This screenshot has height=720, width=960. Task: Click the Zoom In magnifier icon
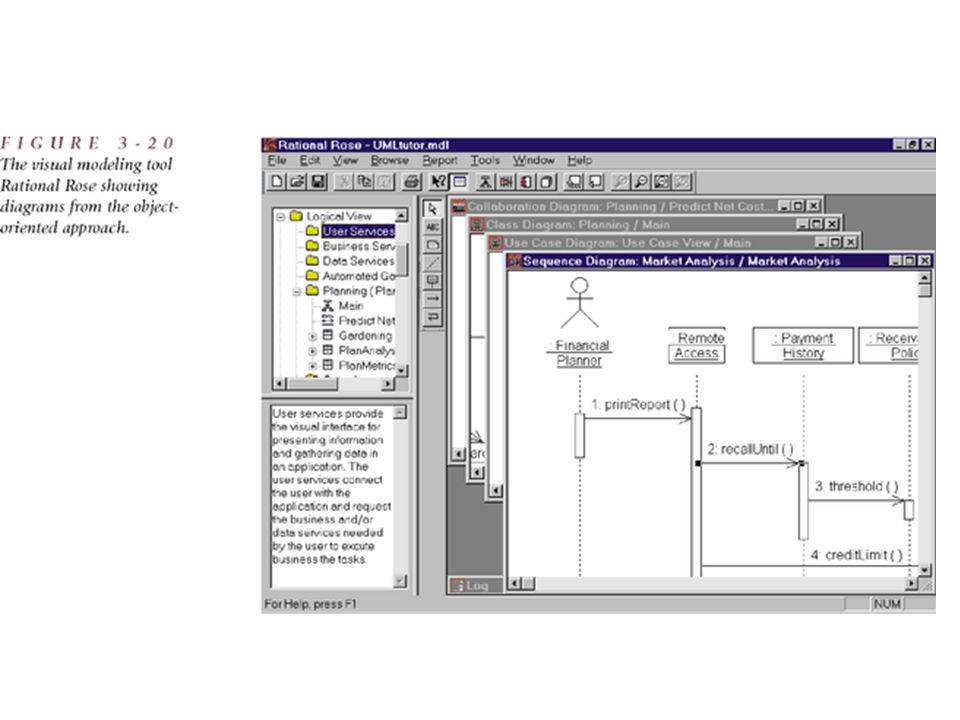620,181
